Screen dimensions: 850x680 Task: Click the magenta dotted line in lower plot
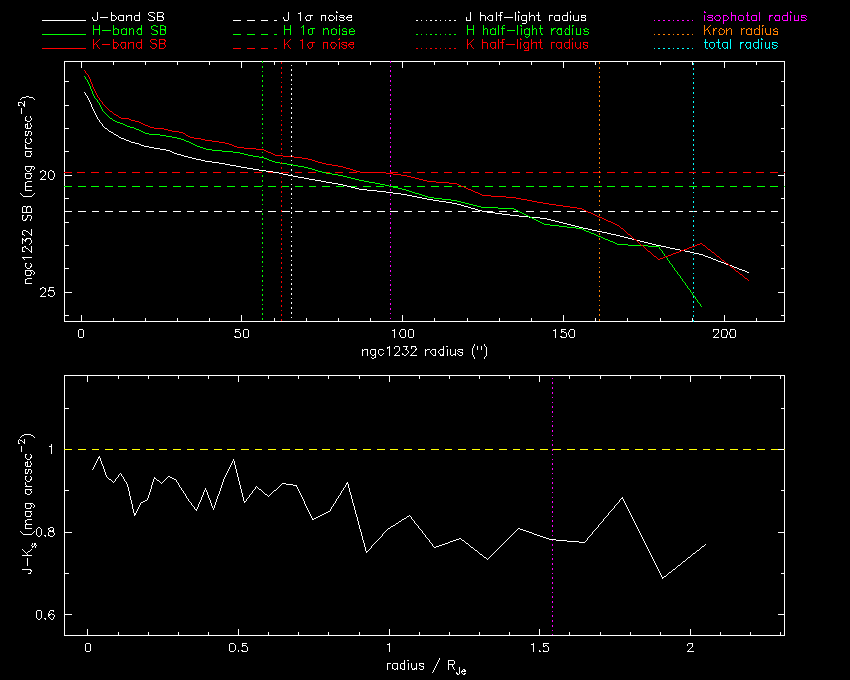[552, 520]
